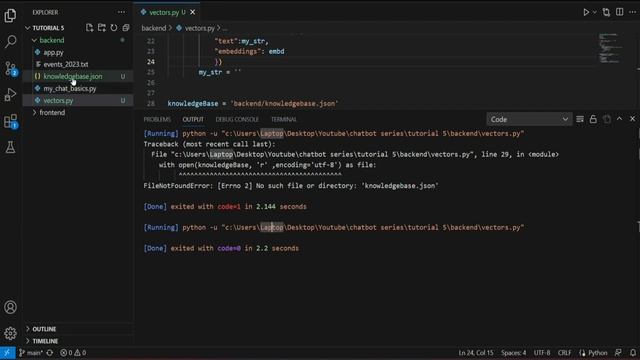
Task: Refresh the Explorer file tree
Action: pyautogui.click(x=113, y=27)
